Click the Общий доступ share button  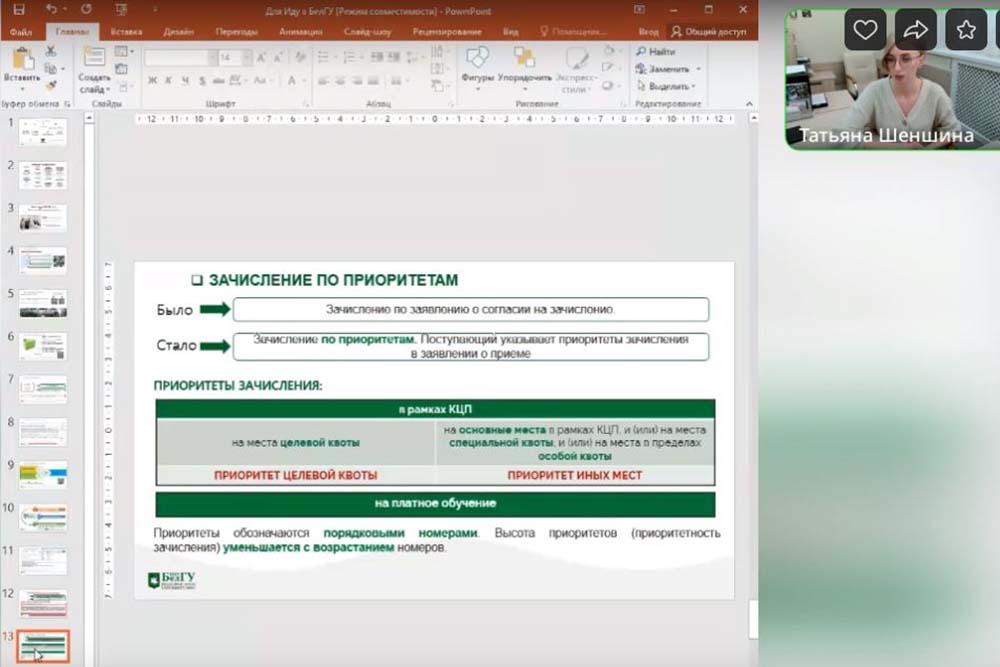tap(710, 32)
